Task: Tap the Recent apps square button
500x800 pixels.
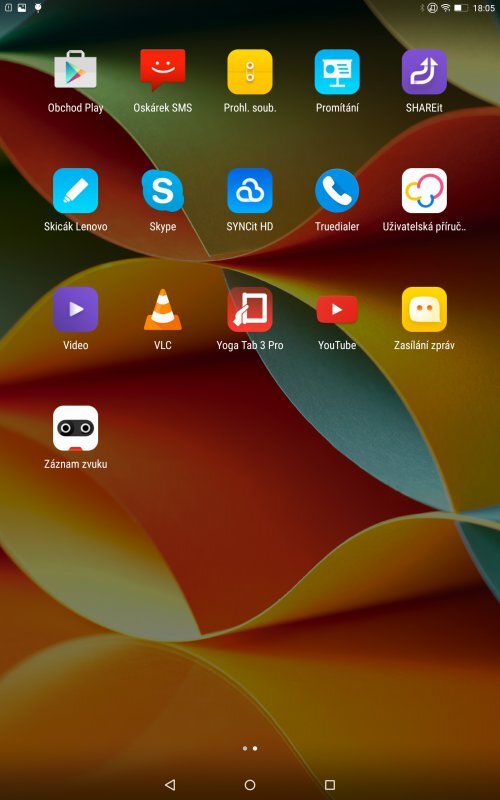Action: pyautogui.click(x=330, y=784)
